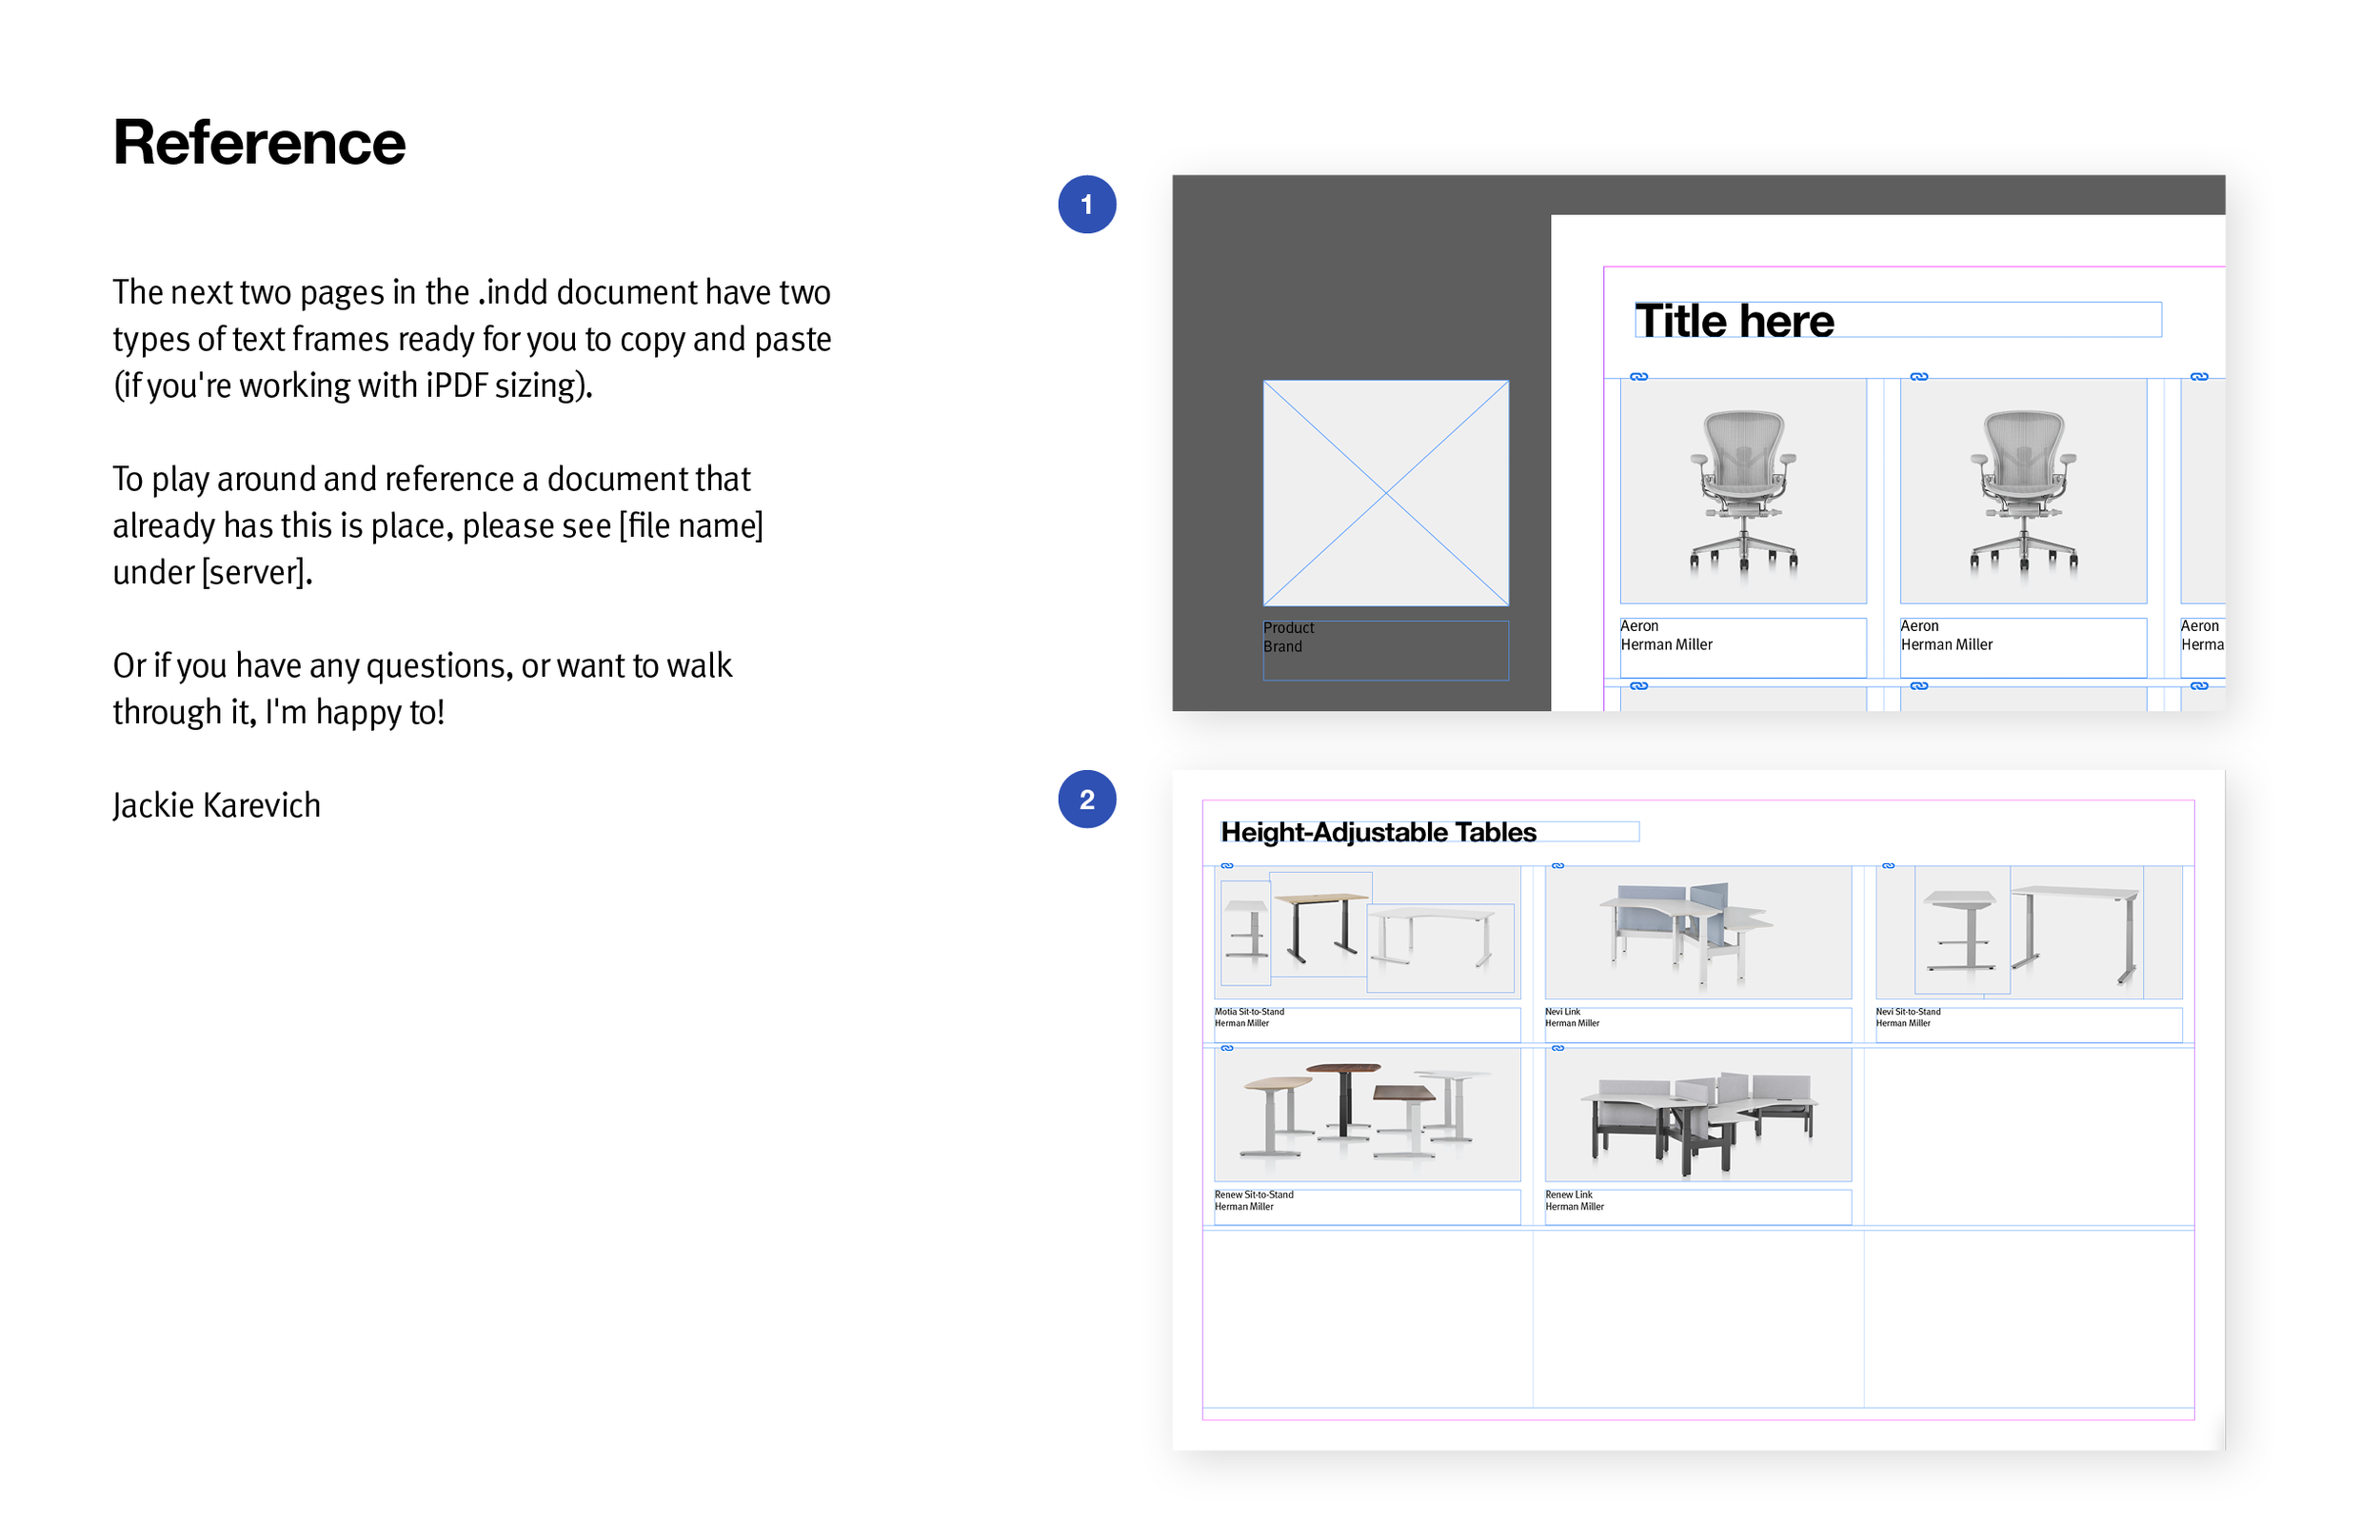Select the Renew Sit-to-Stand tables image
Image resolution: width=2380 pixels, height=1540 pixels.
coord(1368,1113)
